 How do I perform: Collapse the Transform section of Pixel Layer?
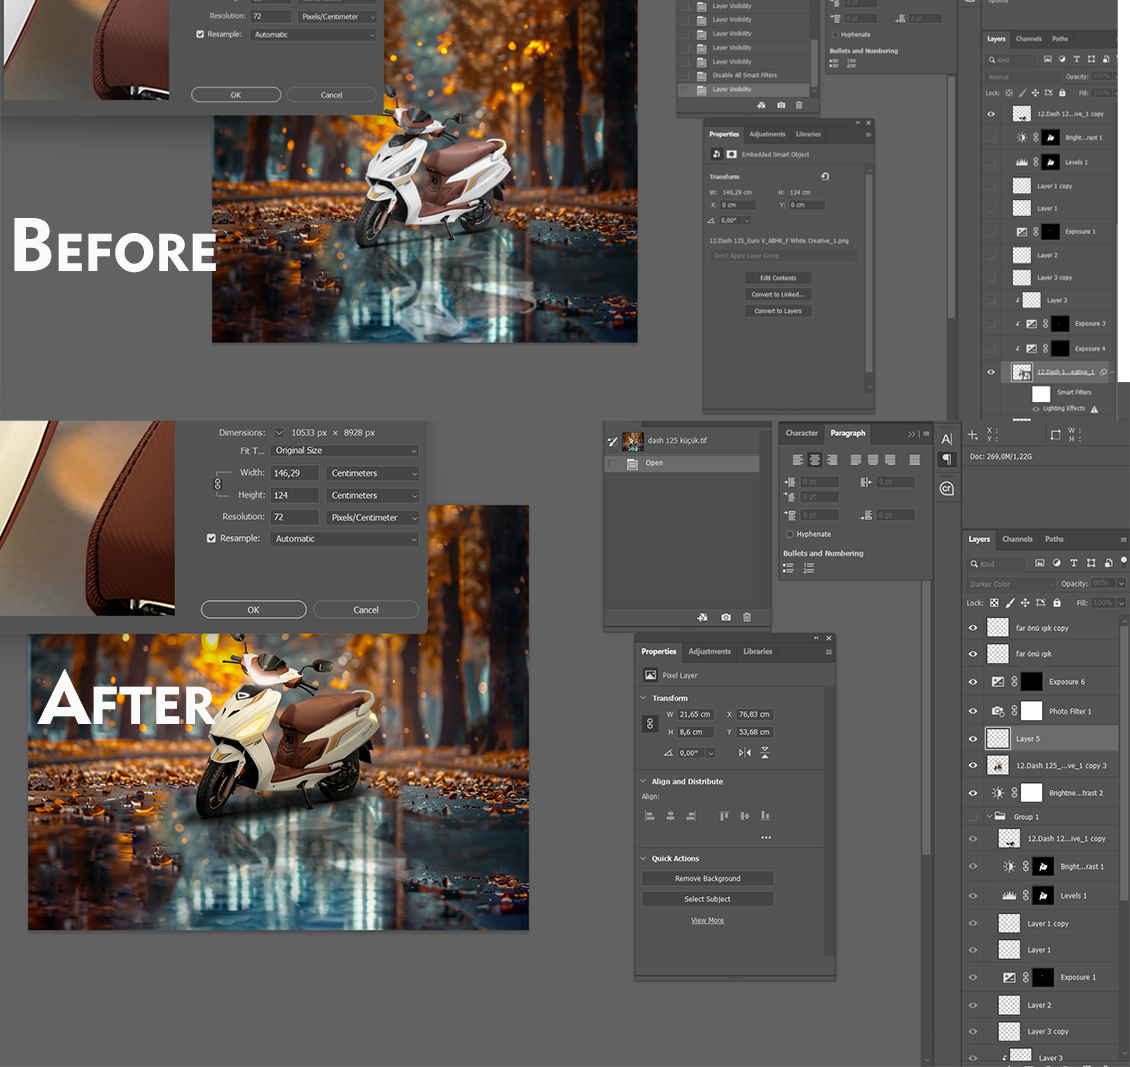[x=643, y=697]
